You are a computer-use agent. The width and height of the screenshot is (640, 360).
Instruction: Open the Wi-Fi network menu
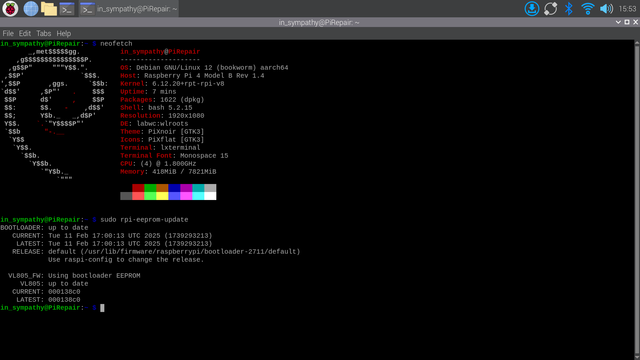point(587,9)
